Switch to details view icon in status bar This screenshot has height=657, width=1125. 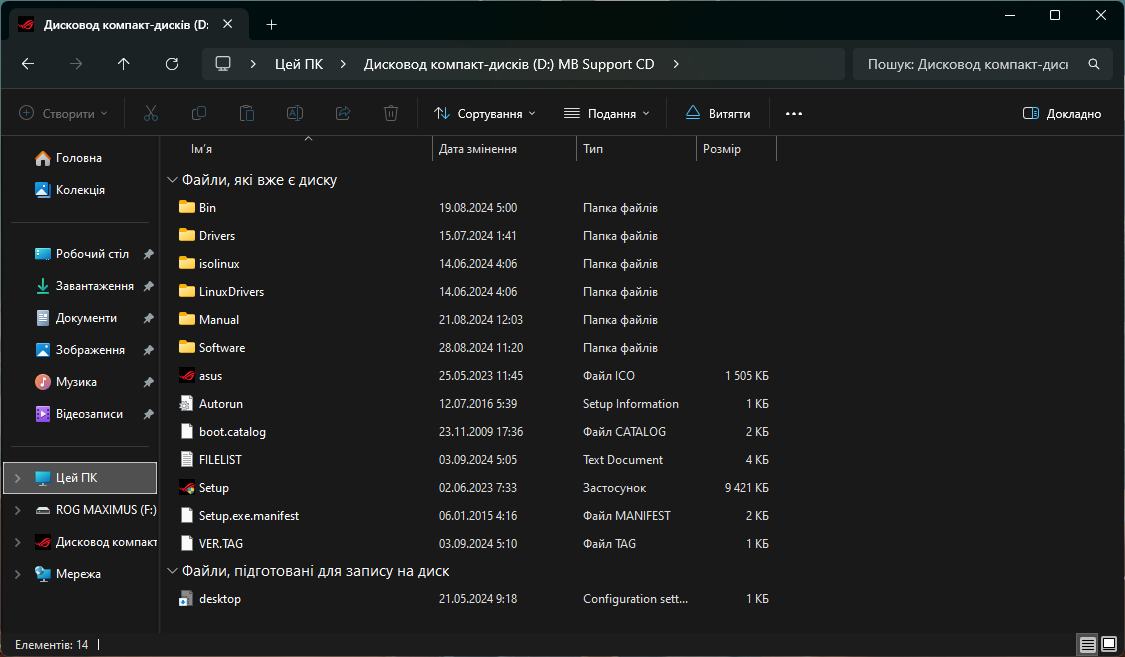[1087, 644]
